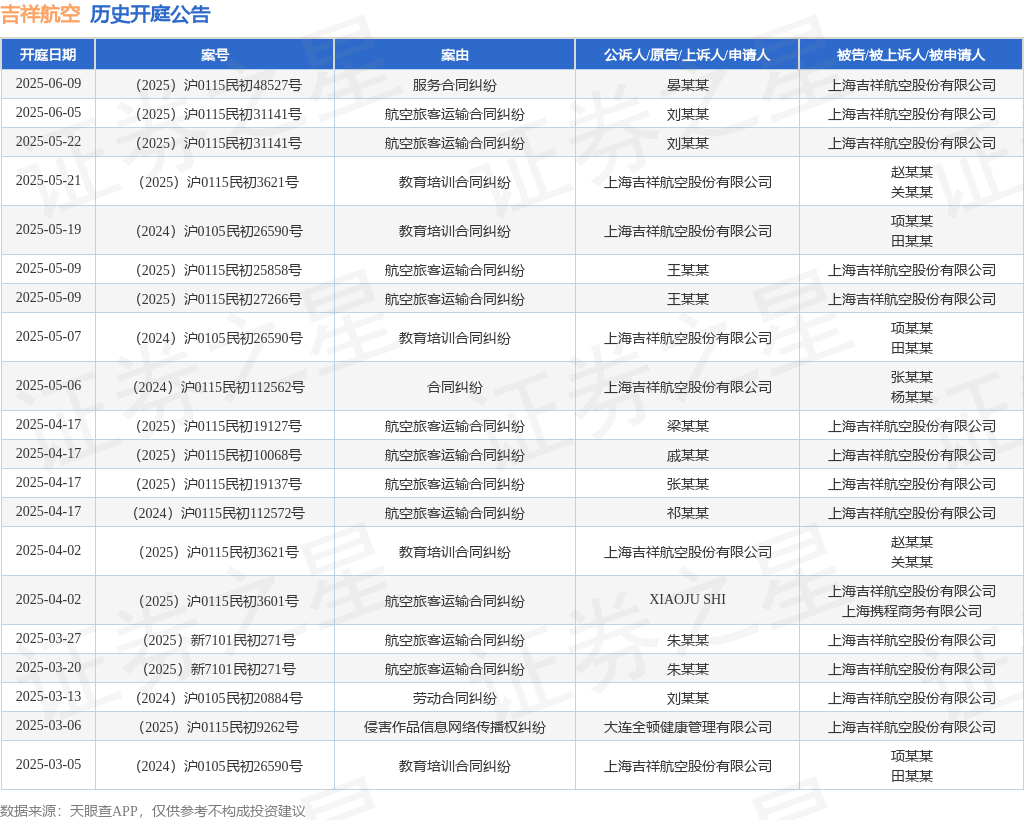Image resolution: width=1024 pixels, height=820 pixels.
Task: Select the 被告/被上诉人/被申请人 column header
Action: pyautogui.click(x=911, y=55)
